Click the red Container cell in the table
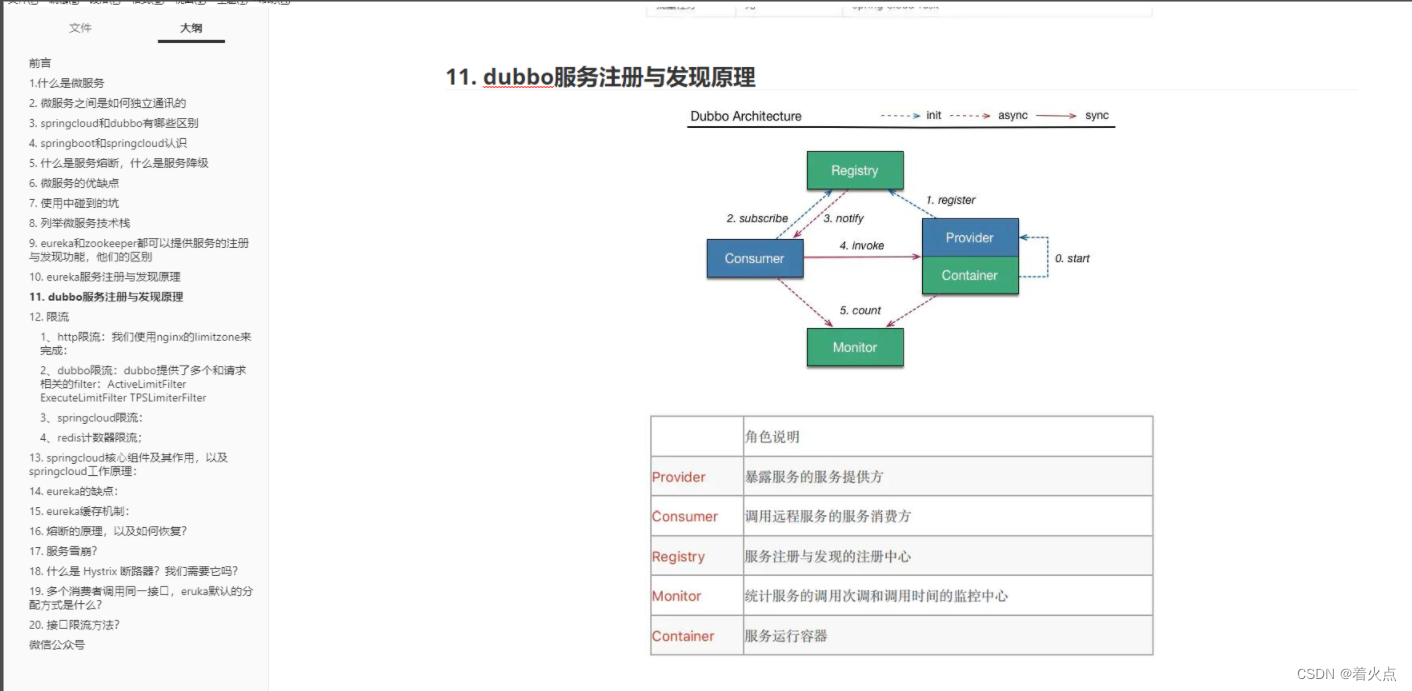 coord(697,635)
